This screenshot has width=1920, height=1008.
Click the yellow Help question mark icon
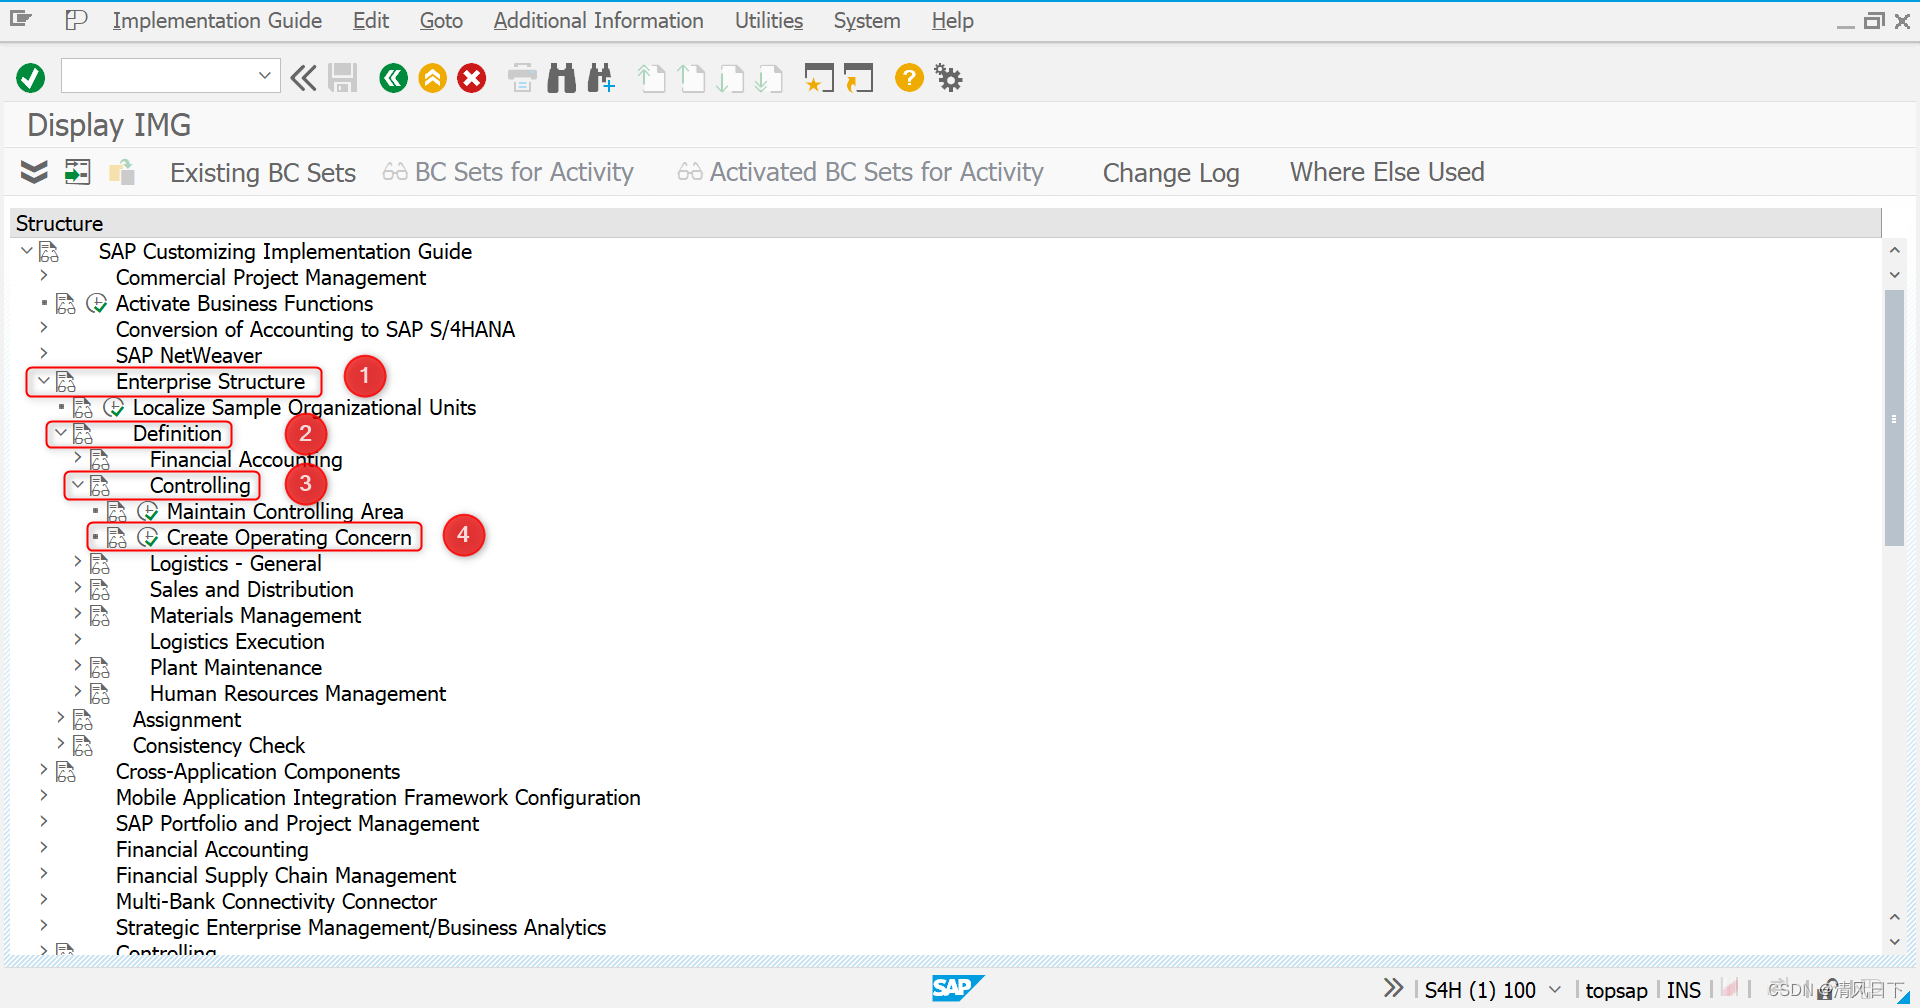[x=909, y=77]
